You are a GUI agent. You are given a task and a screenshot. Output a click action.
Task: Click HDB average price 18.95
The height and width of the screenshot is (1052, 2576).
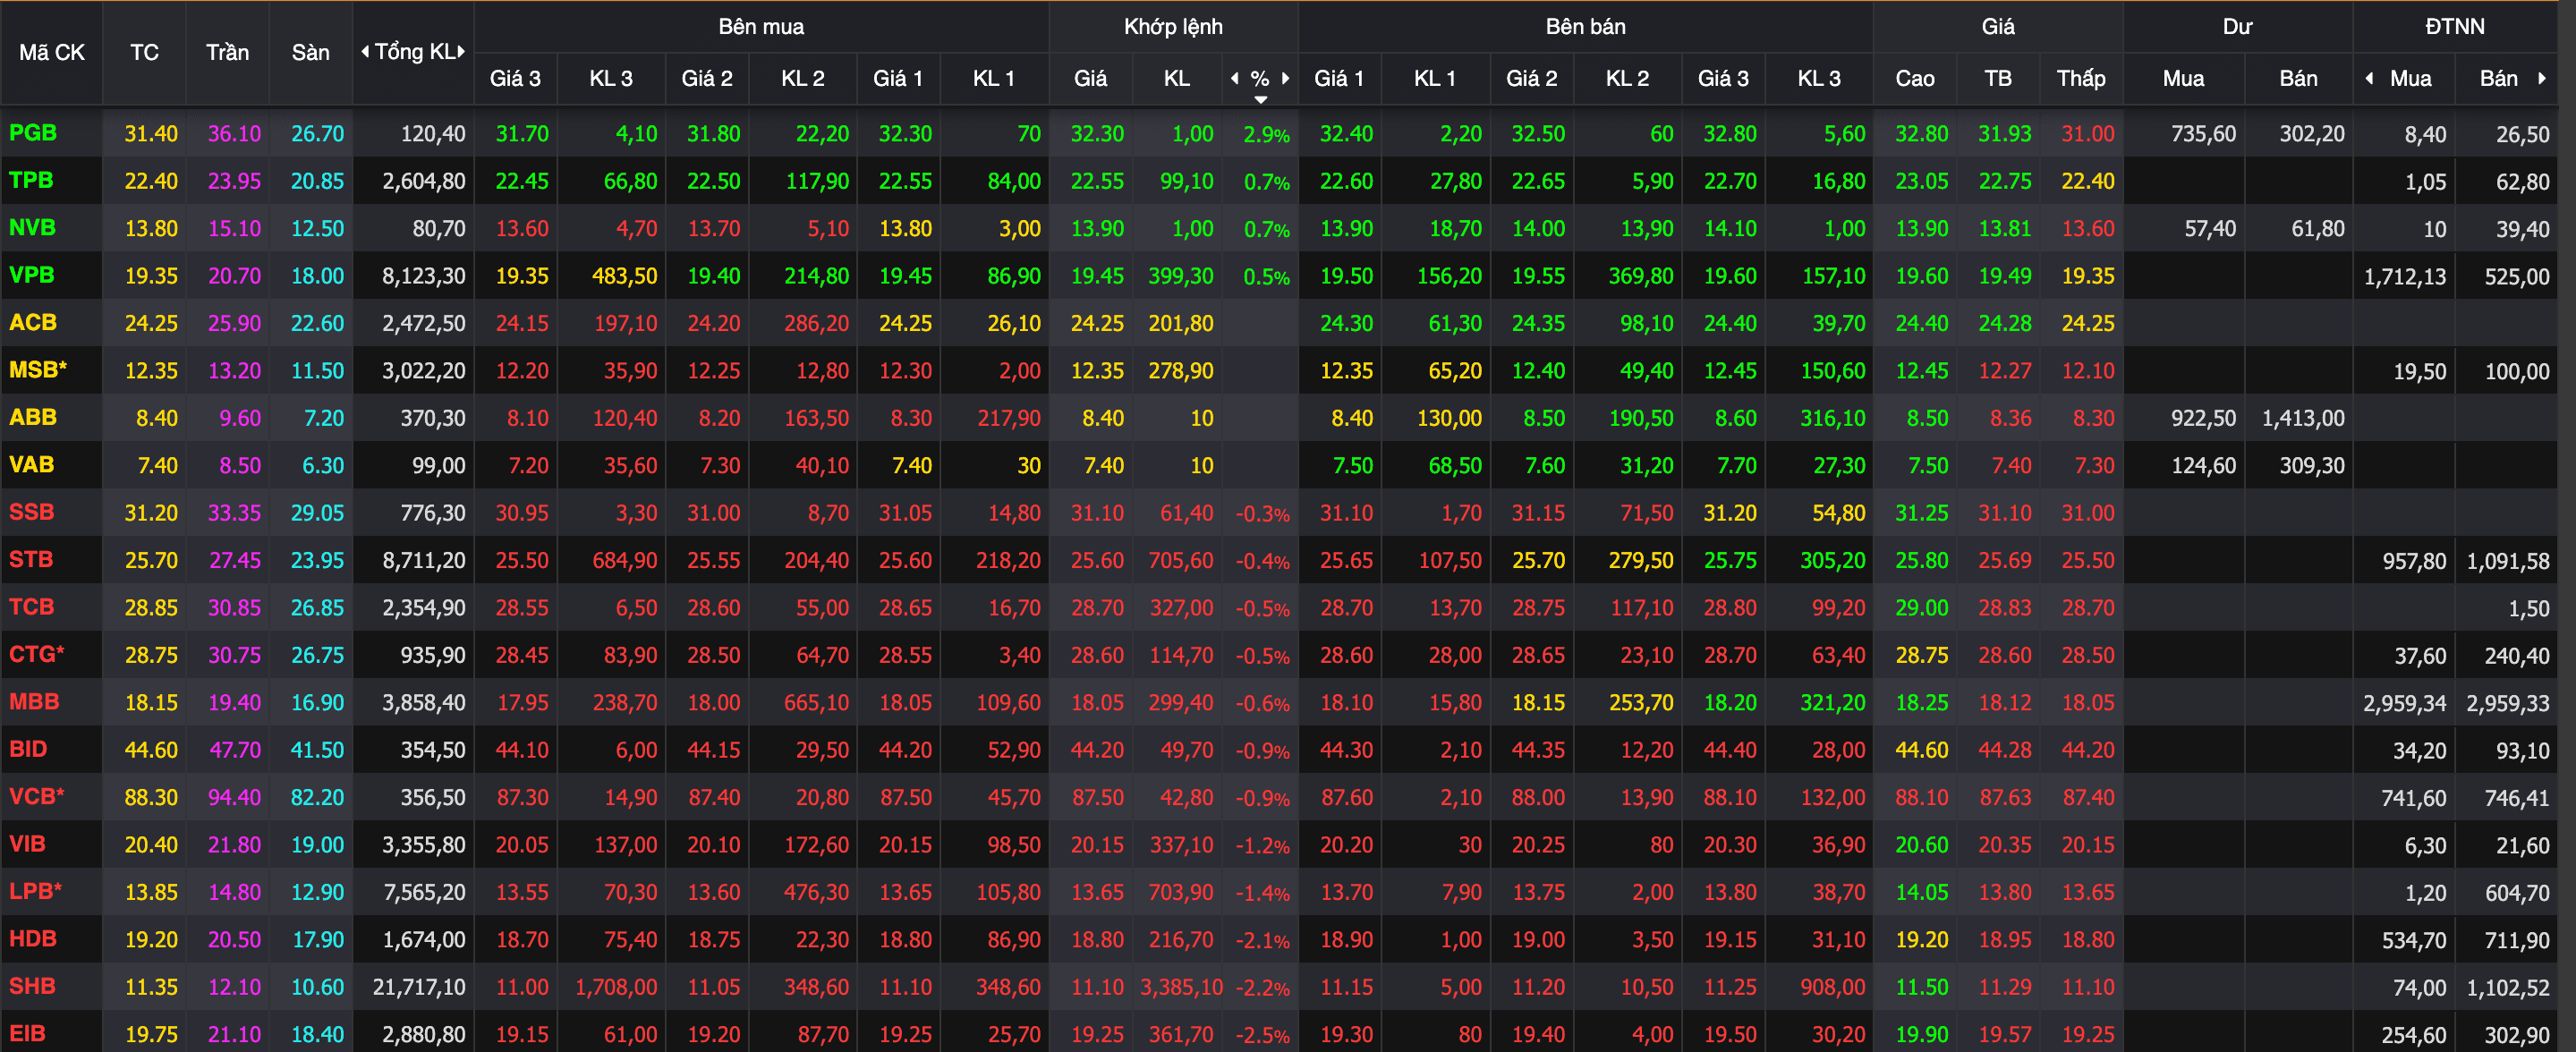pos(2004,940)
